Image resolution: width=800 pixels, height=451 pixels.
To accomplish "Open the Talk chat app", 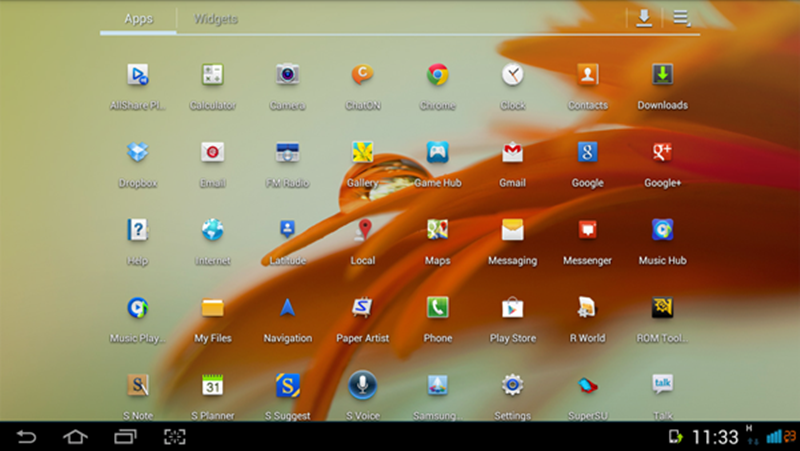I will 663,385.
